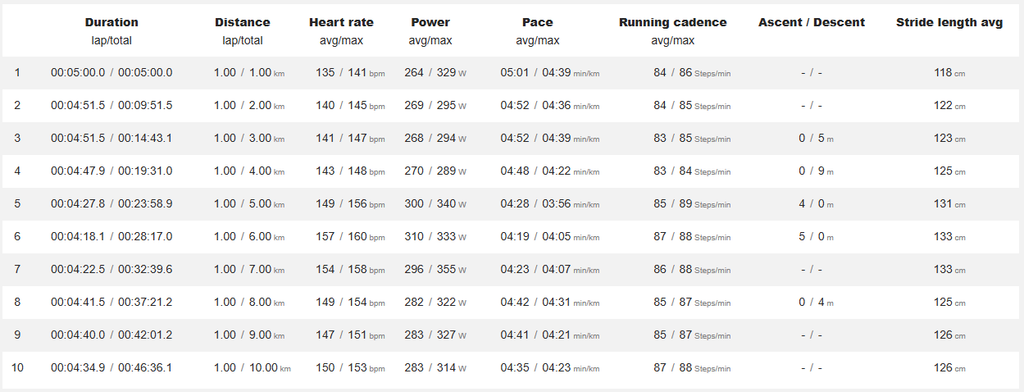1024x392 pixels.
Task: Select lap 8 row number
Action: pyautogui.click(x=17, y=302)
